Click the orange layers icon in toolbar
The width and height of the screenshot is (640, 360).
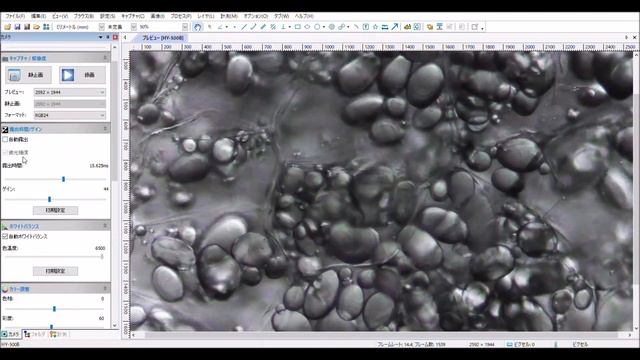click(430, 27)
